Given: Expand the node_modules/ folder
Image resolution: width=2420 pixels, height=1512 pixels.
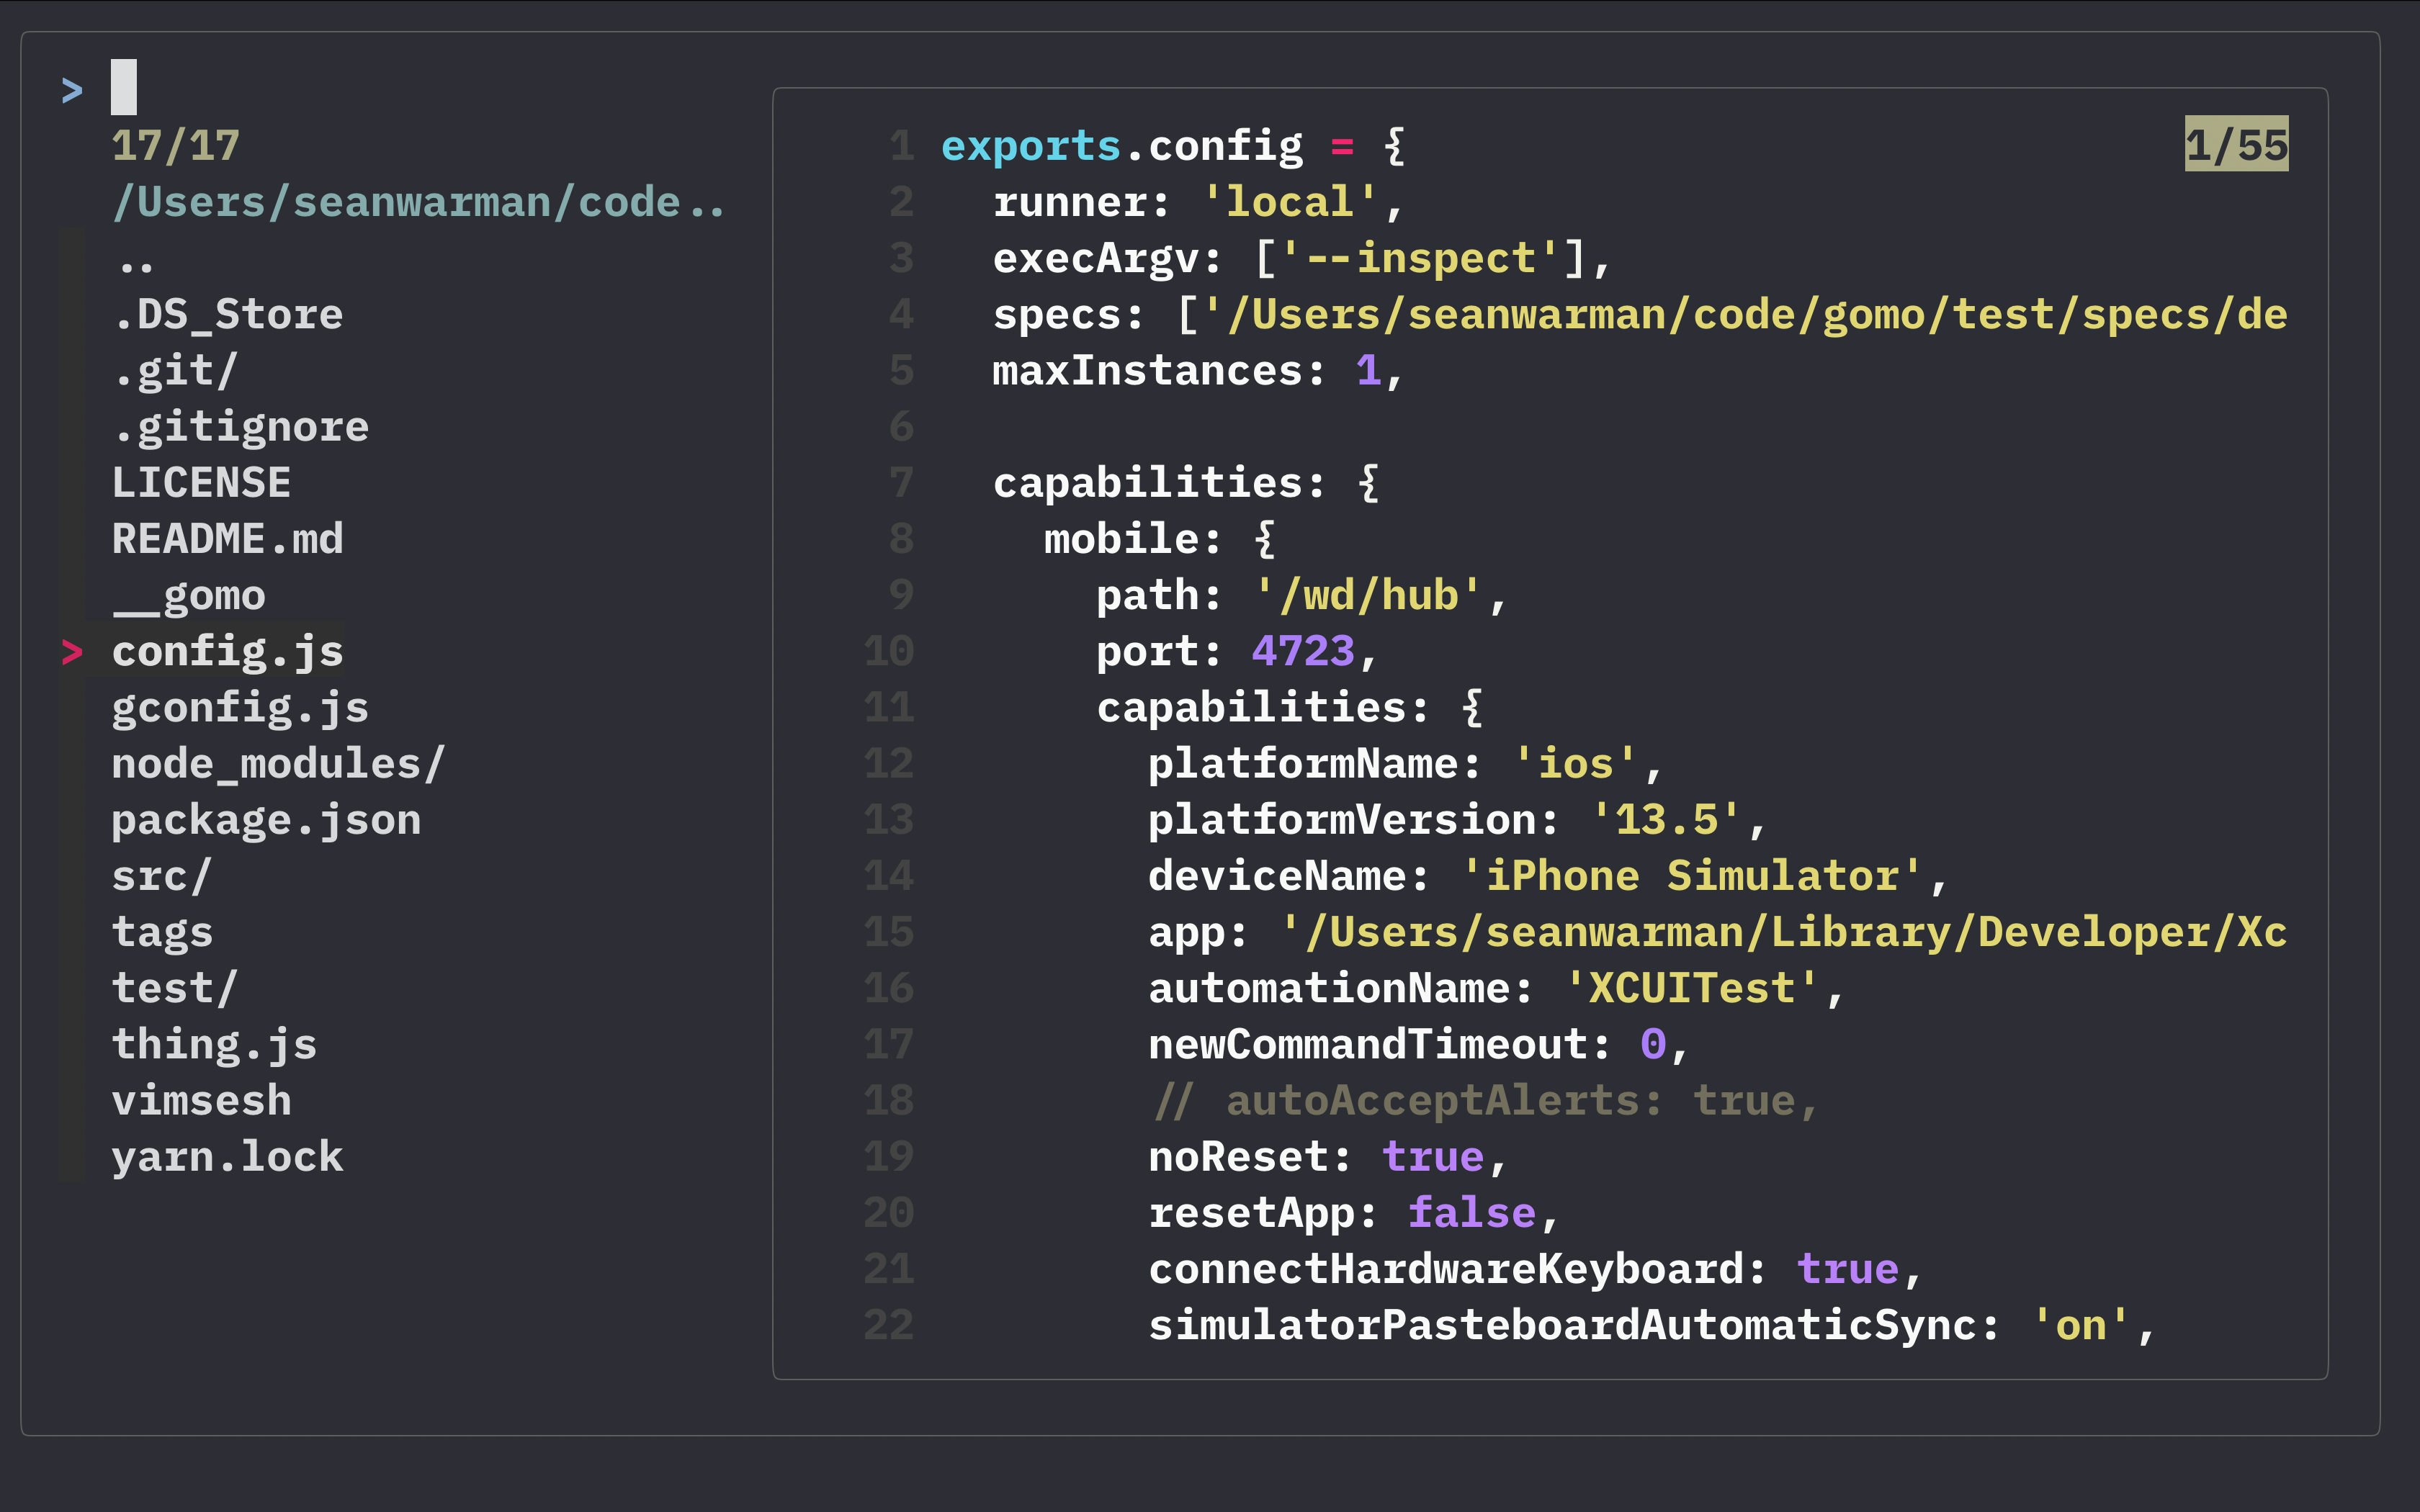Looking at the screenshot, I should click(278, 764).
